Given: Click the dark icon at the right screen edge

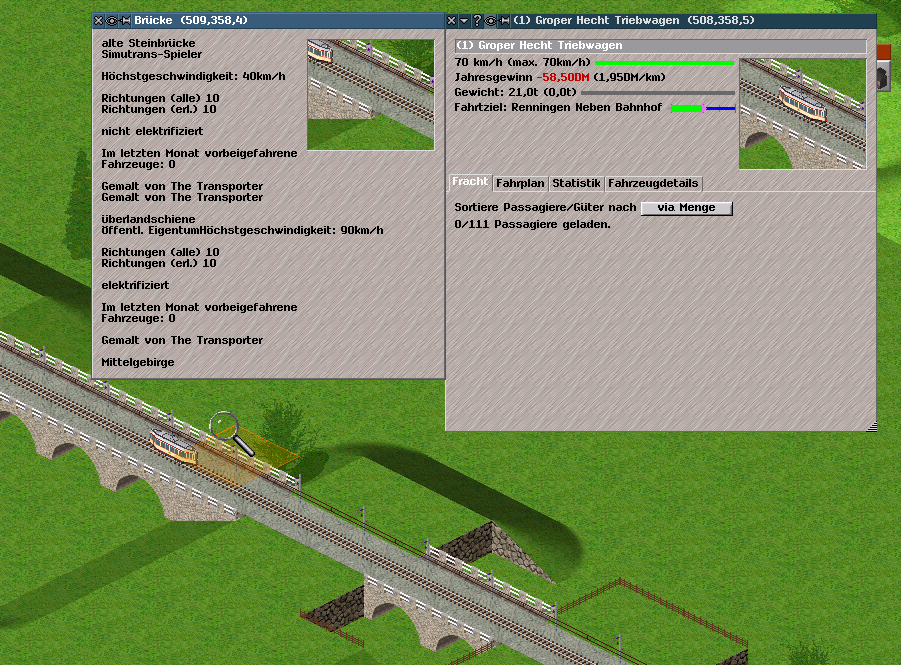Looking at the screenshot, I should coord(884,78).
